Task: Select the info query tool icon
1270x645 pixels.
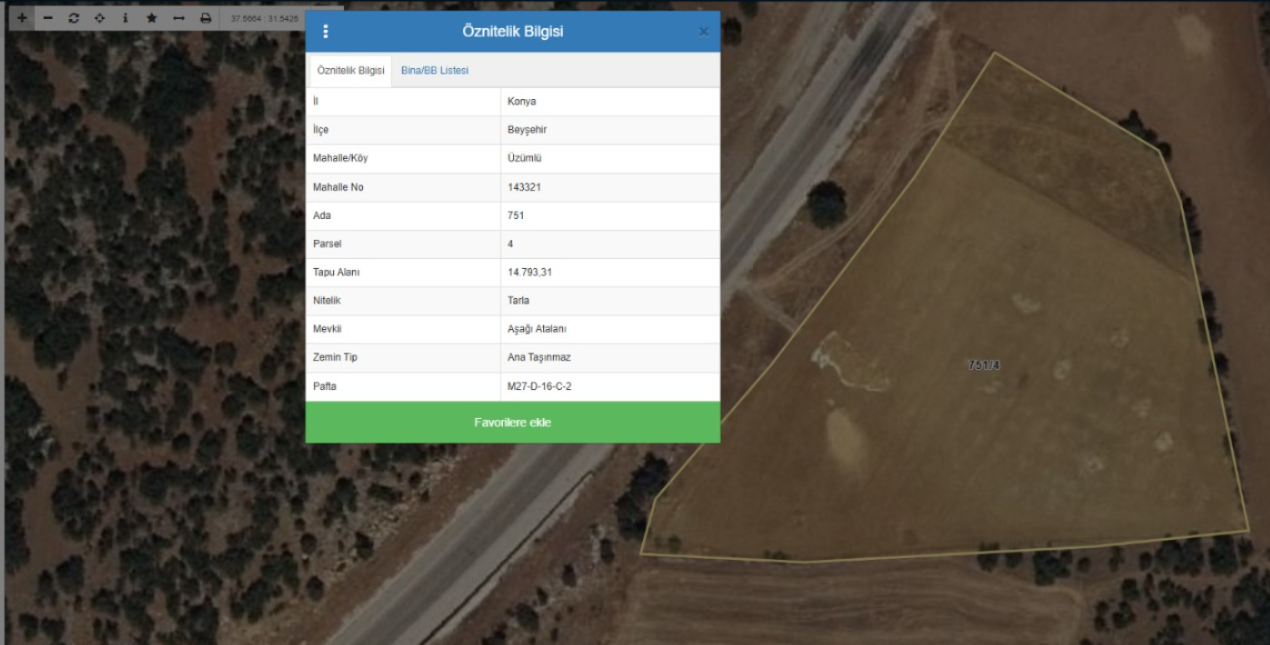Action: pos(125,18)
